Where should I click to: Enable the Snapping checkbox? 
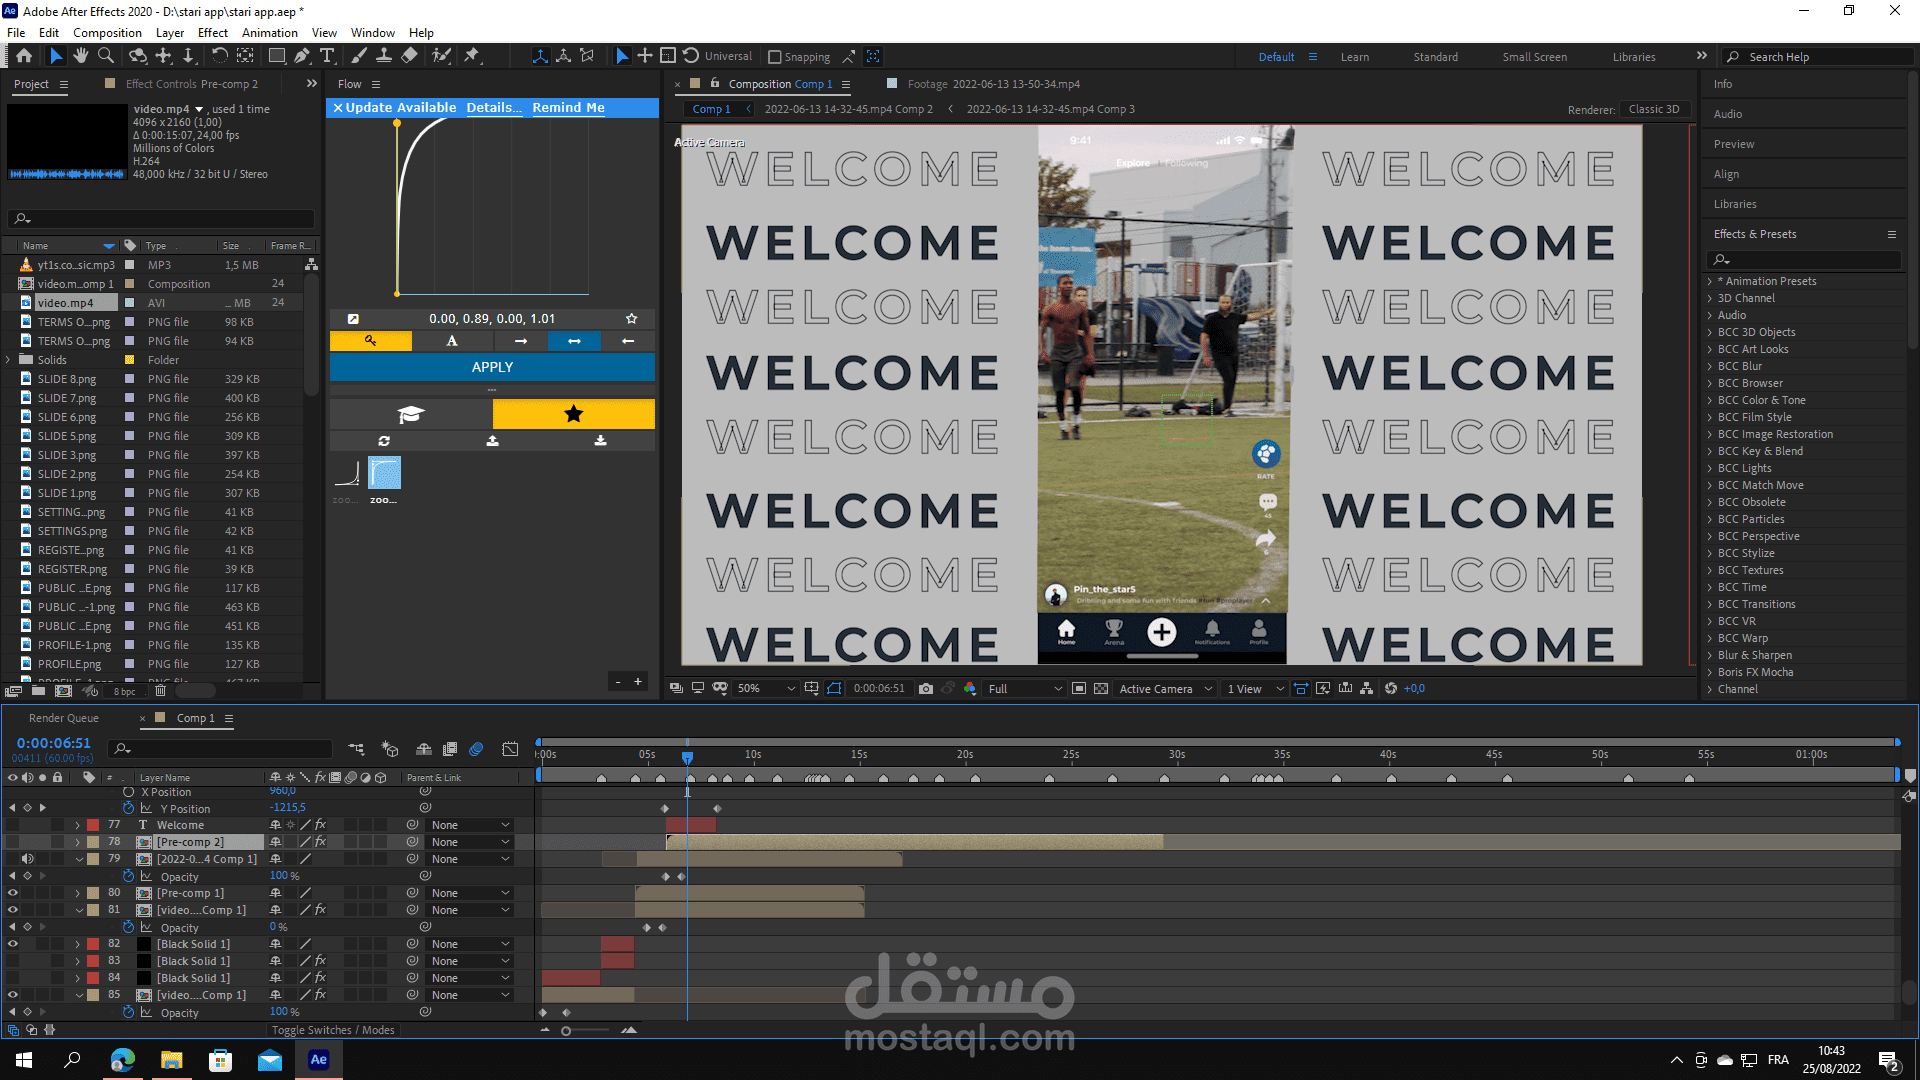775,57
